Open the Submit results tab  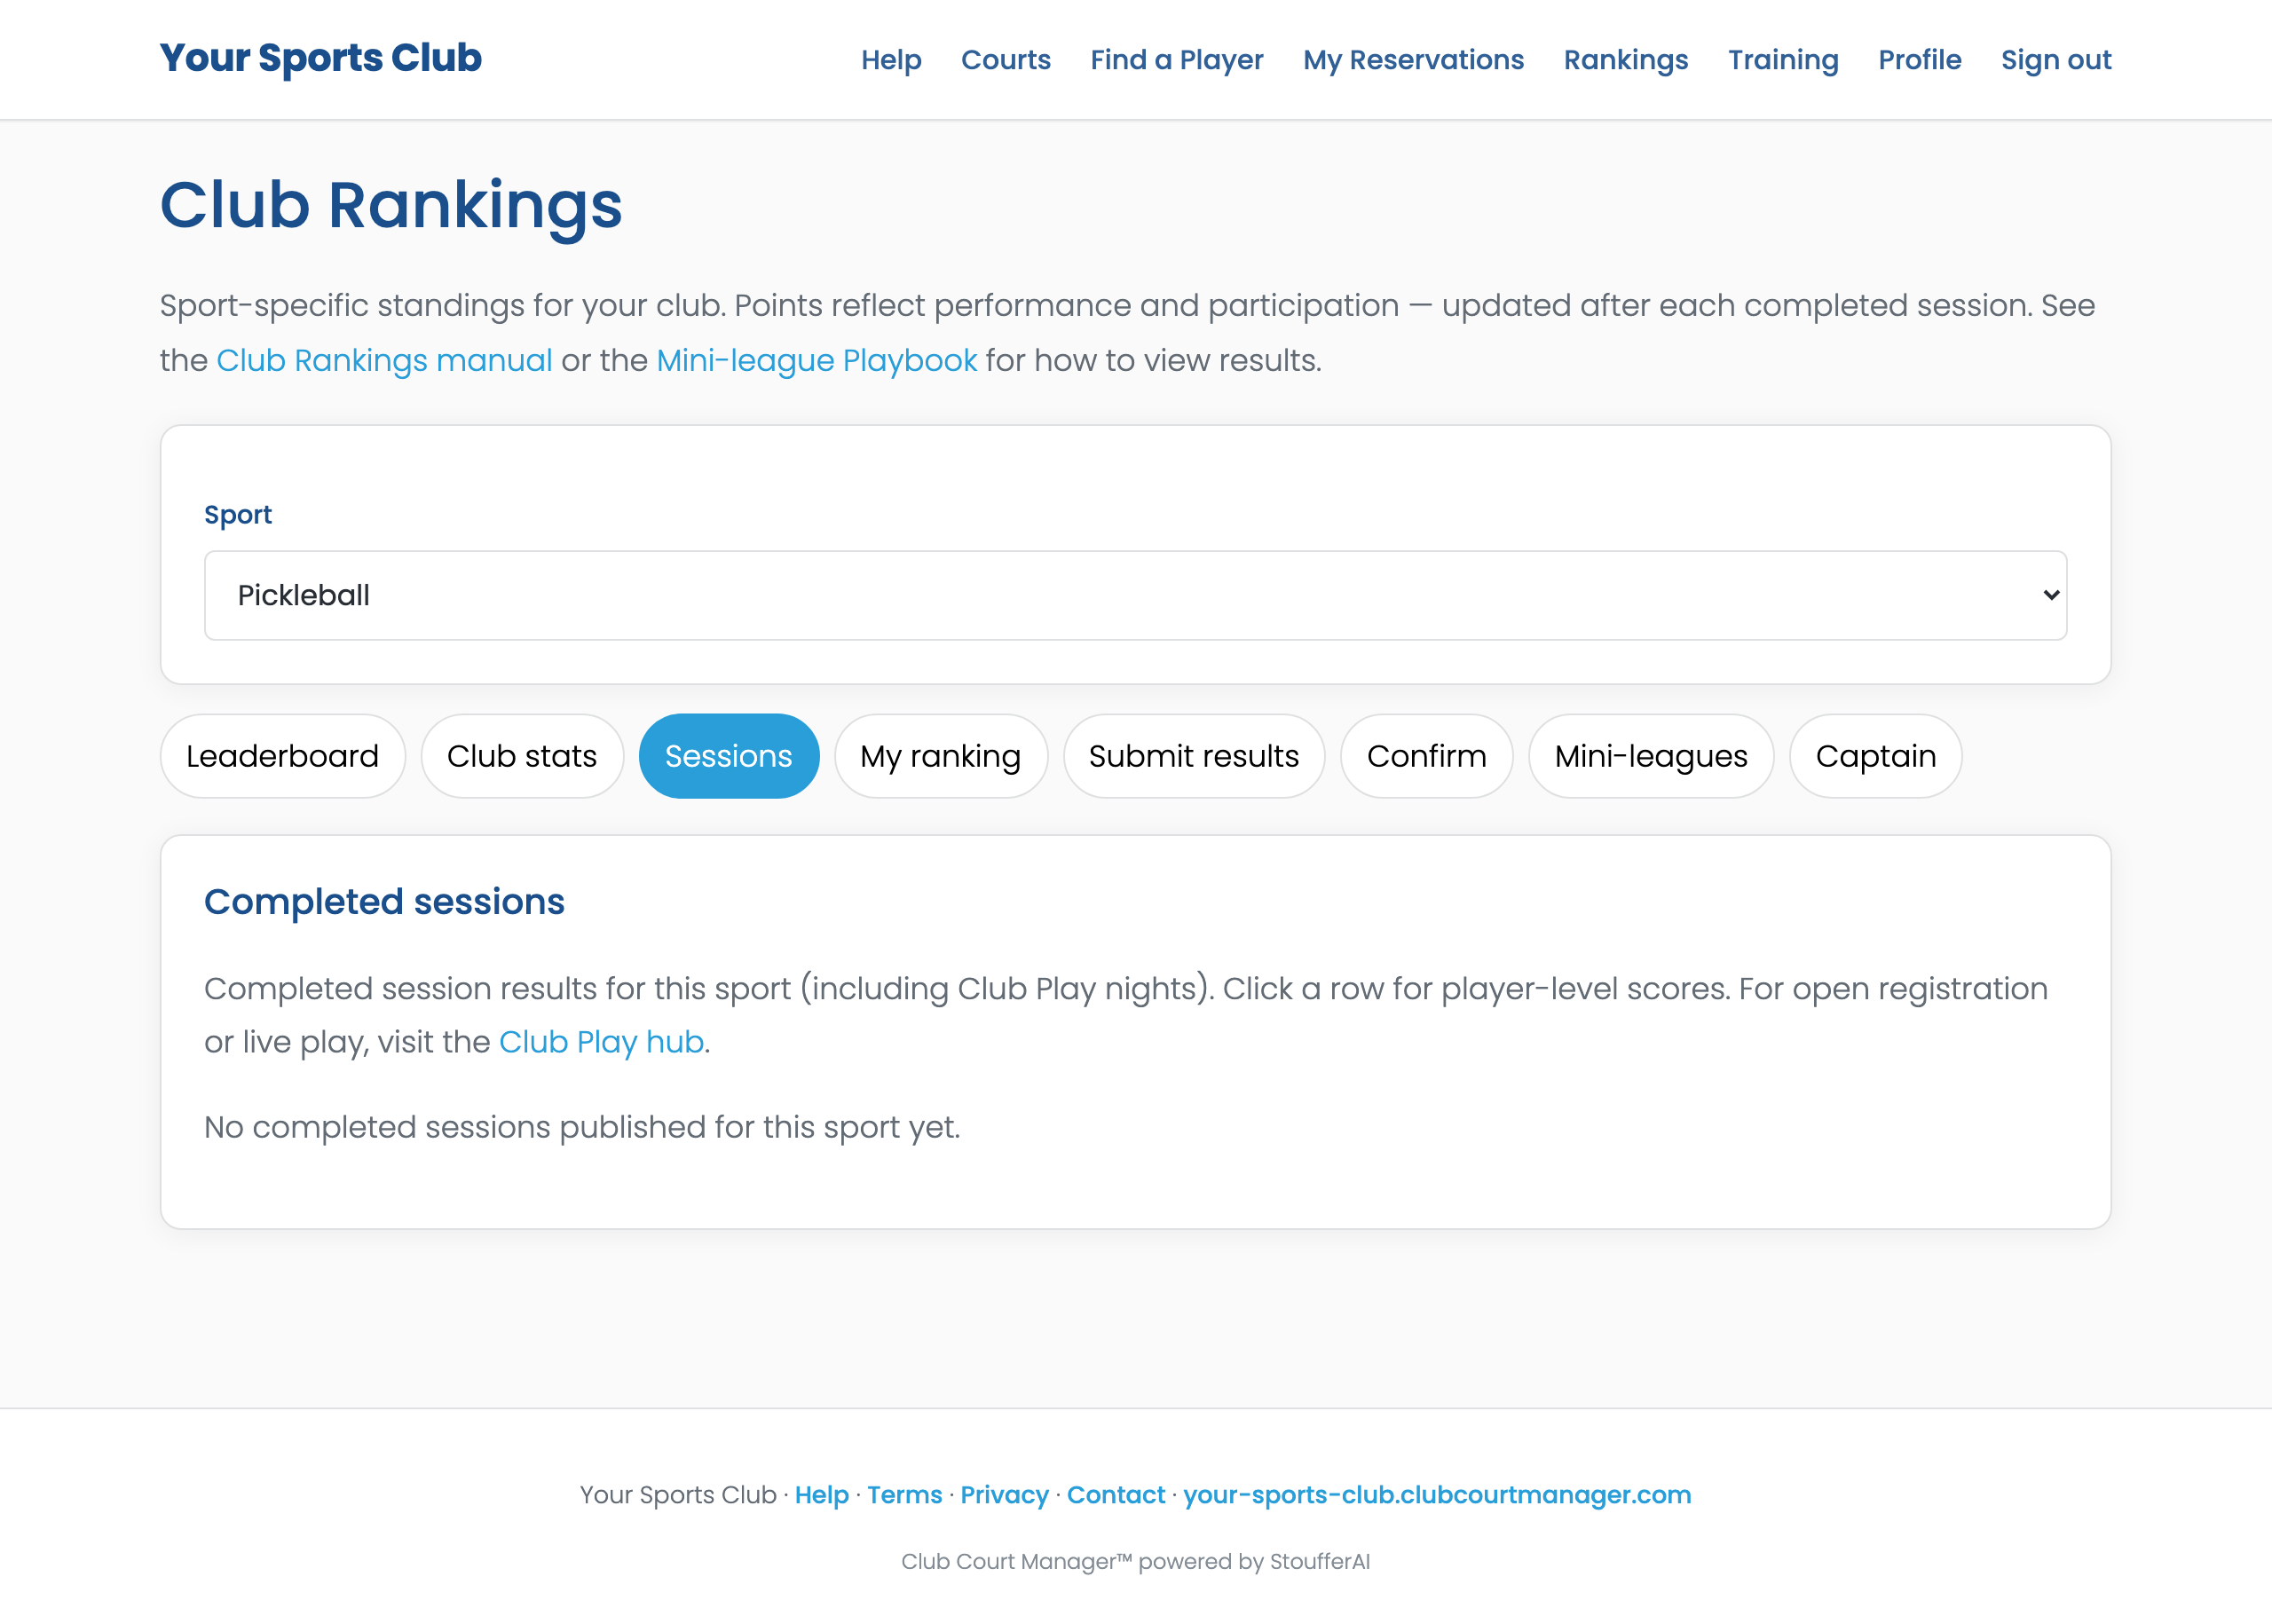(1194, 756)
